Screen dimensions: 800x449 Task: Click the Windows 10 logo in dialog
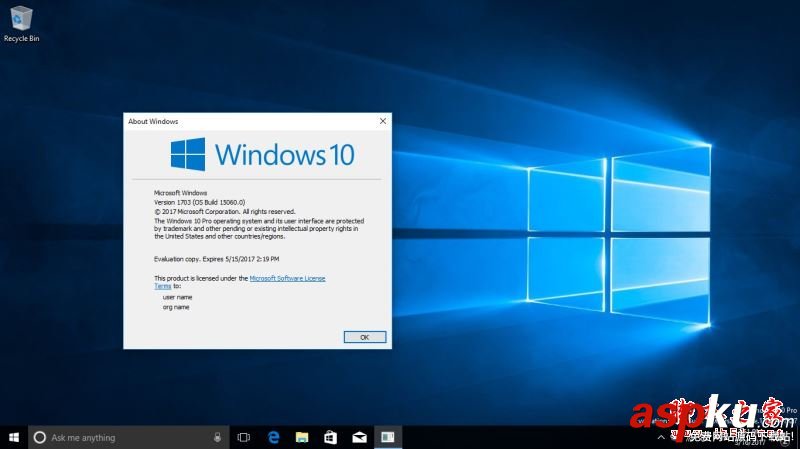(262, 154)
